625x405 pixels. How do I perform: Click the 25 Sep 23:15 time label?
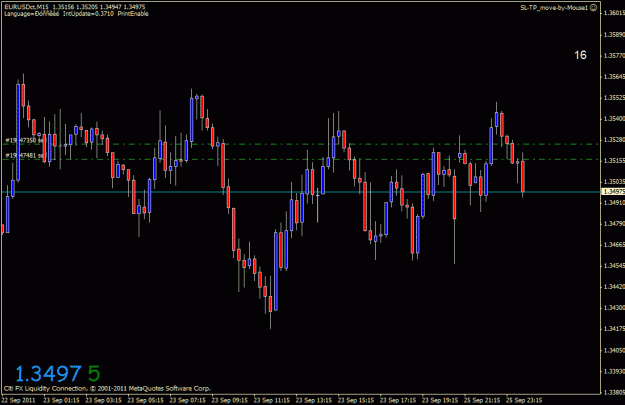[x=524, y=400]
